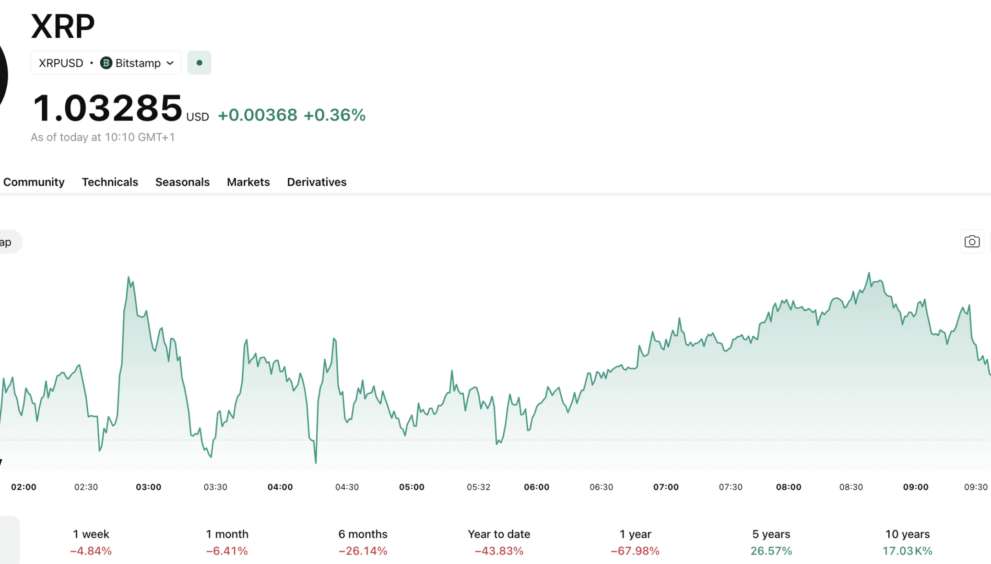Click the XRP heading title
This screenshot has width=991, height=564.
click(63, 26)
